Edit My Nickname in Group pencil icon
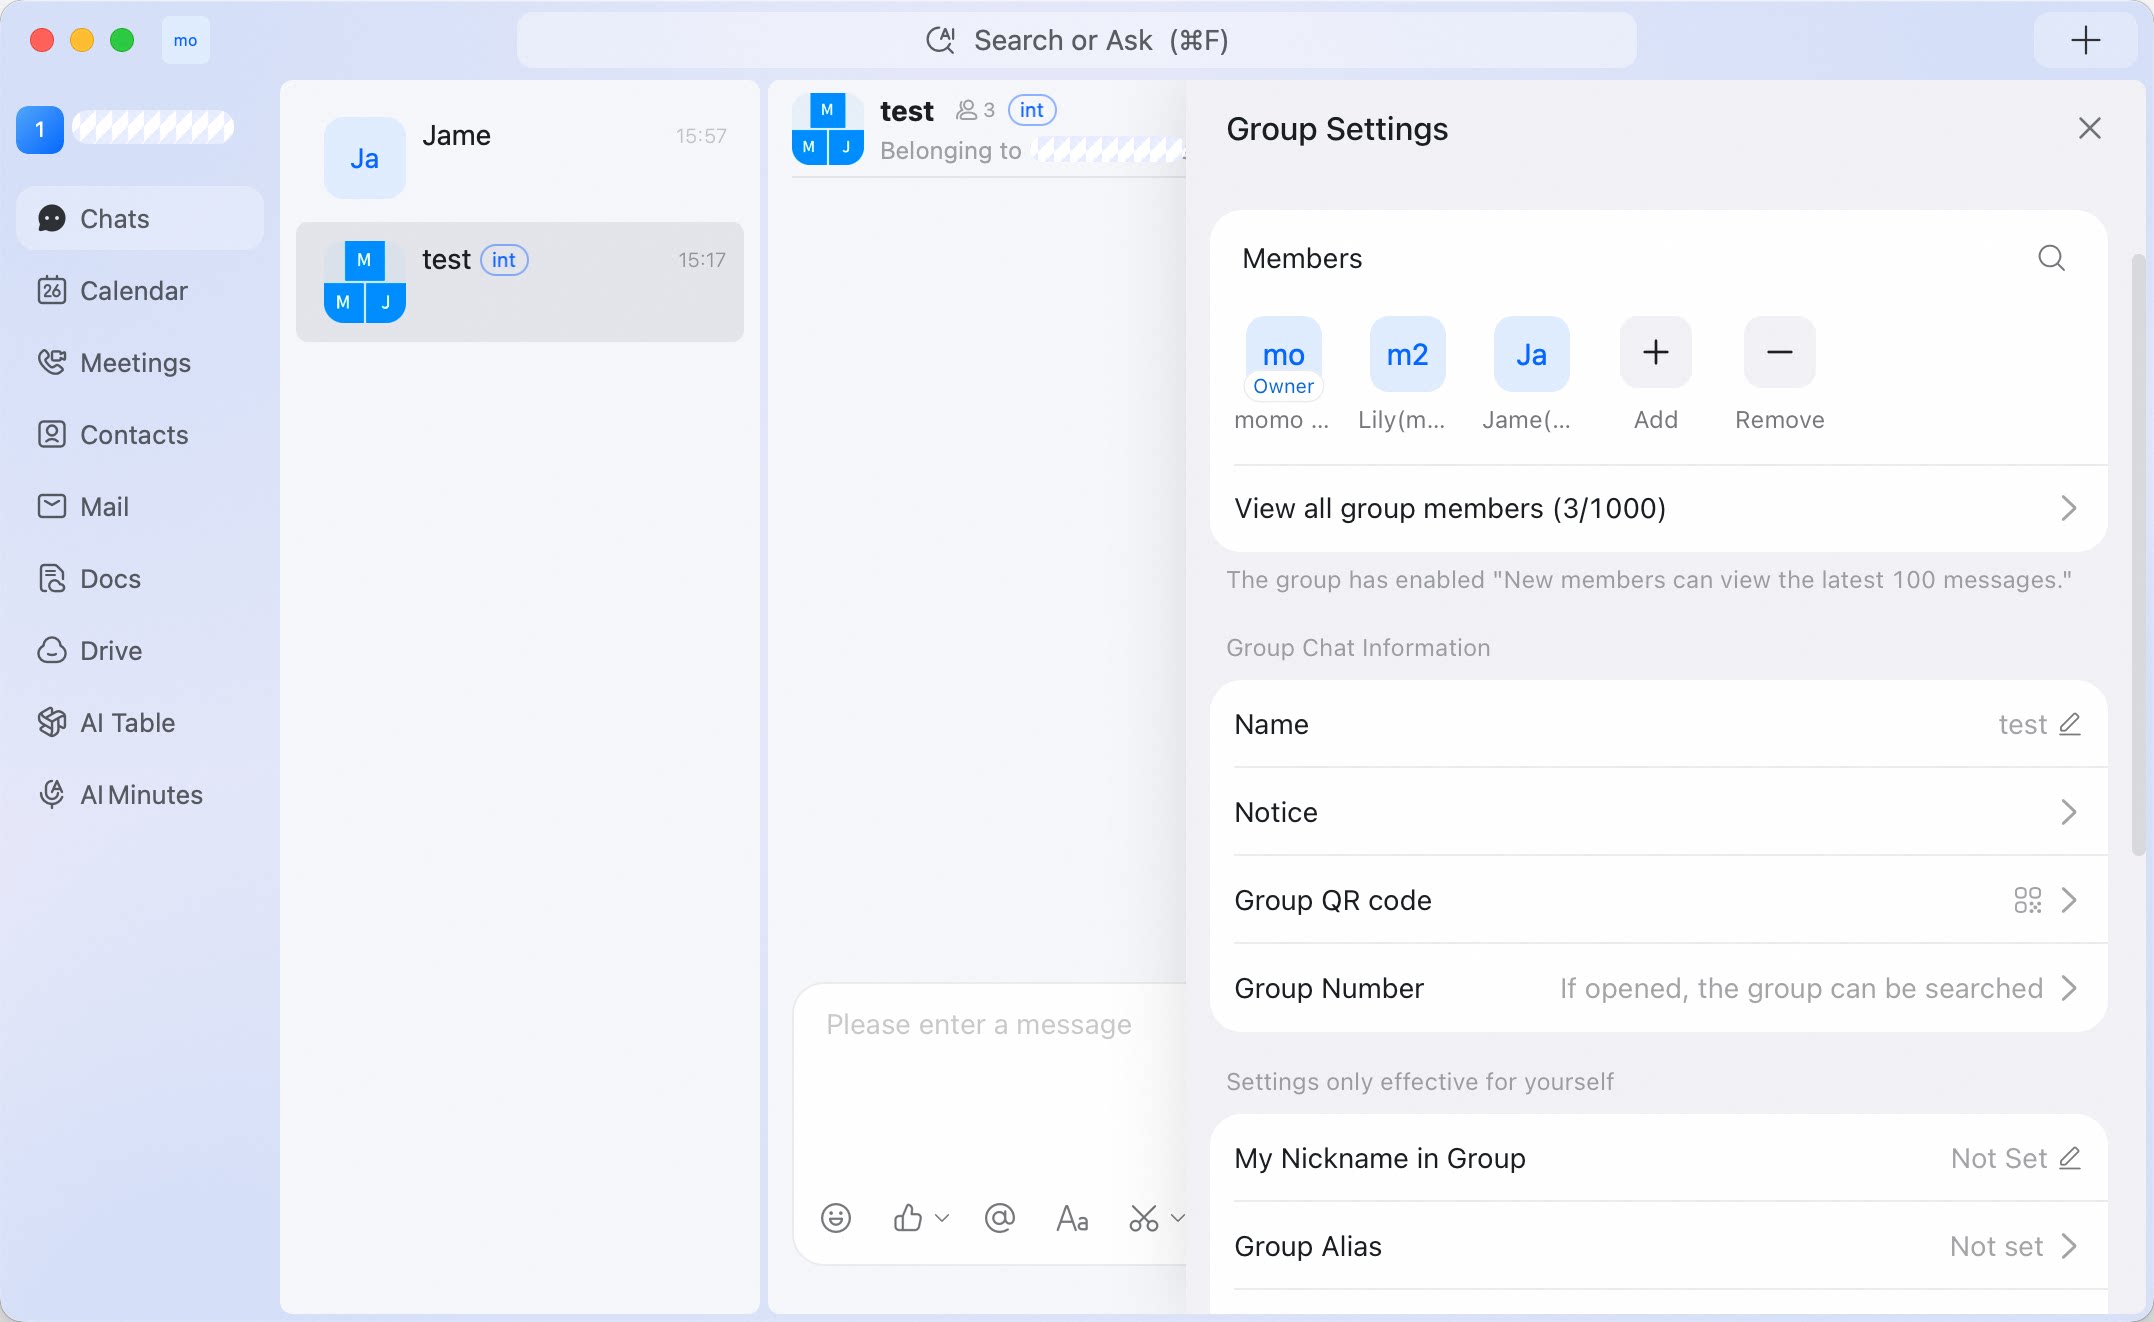 tap(2070, 1158)
